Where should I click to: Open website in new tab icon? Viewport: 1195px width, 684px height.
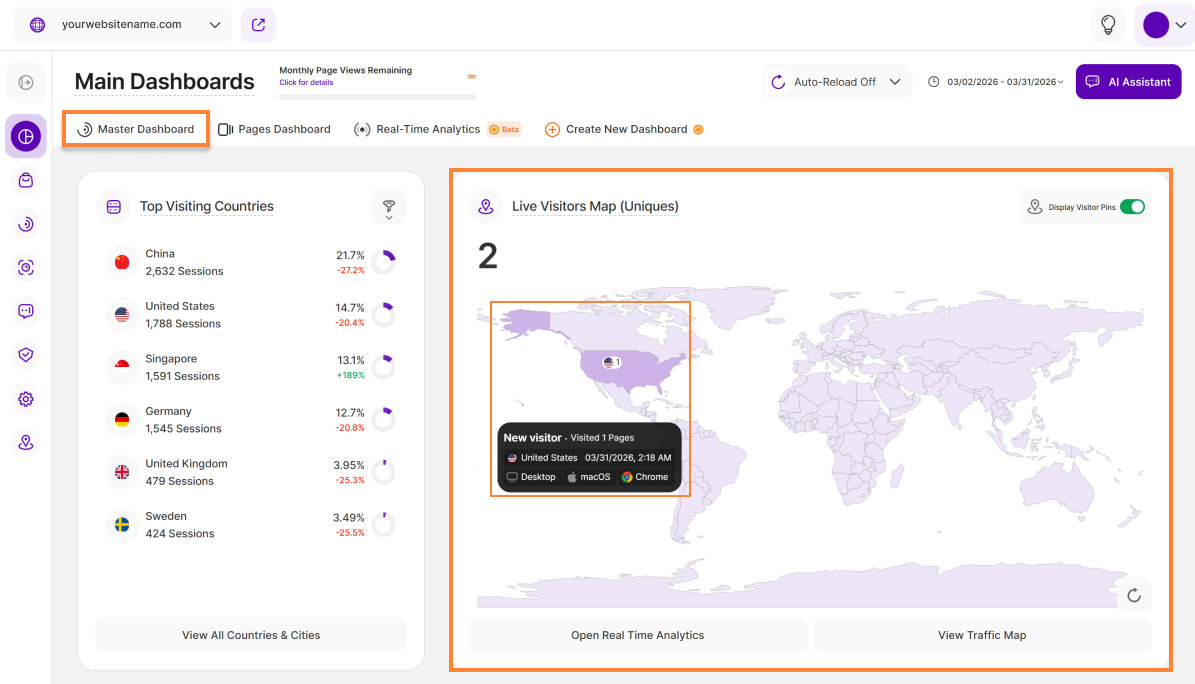(258, 25)
